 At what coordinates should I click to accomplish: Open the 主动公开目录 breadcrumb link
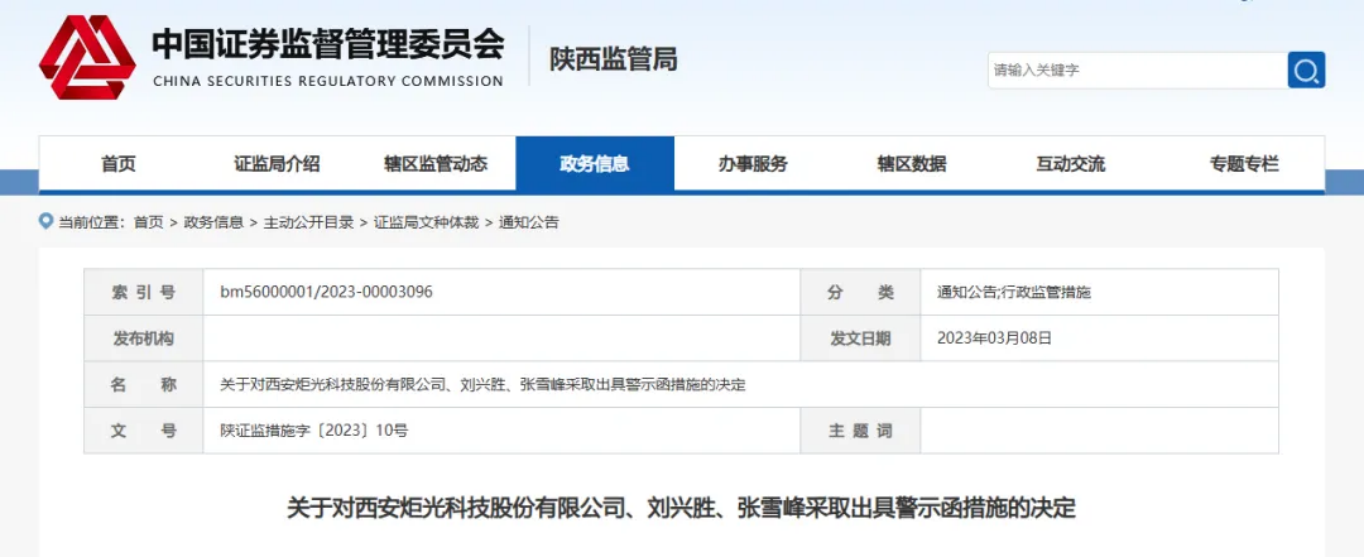click(308, 222)
